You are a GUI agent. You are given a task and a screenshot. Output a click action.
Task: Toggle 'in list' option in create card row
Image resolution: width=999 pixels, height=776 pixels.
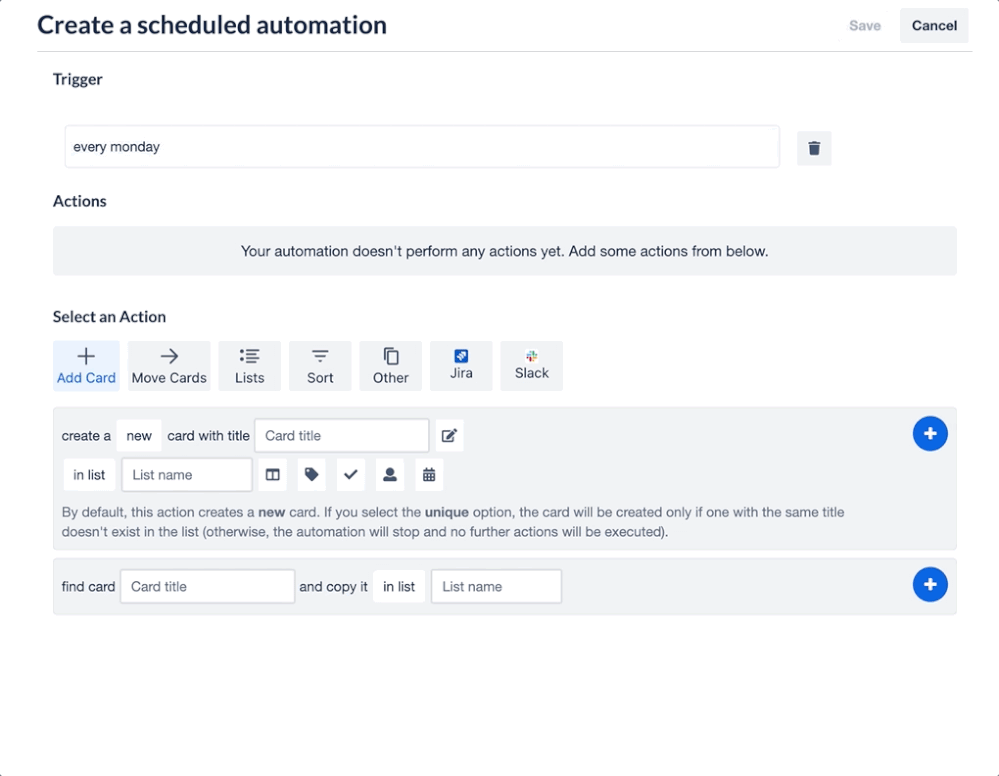tap(89, 475)
